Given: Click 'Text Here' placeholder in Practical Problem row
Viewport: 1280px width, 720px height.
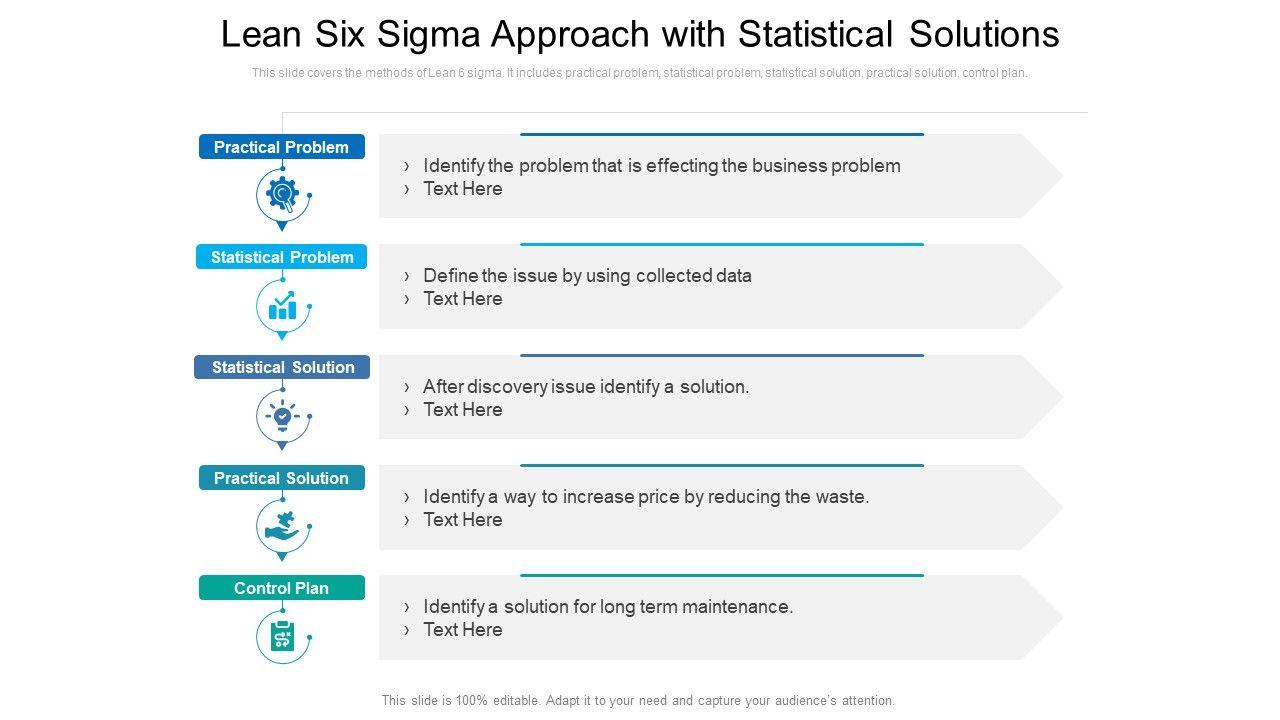Looking at the screenshot, I should pos(462,189).
